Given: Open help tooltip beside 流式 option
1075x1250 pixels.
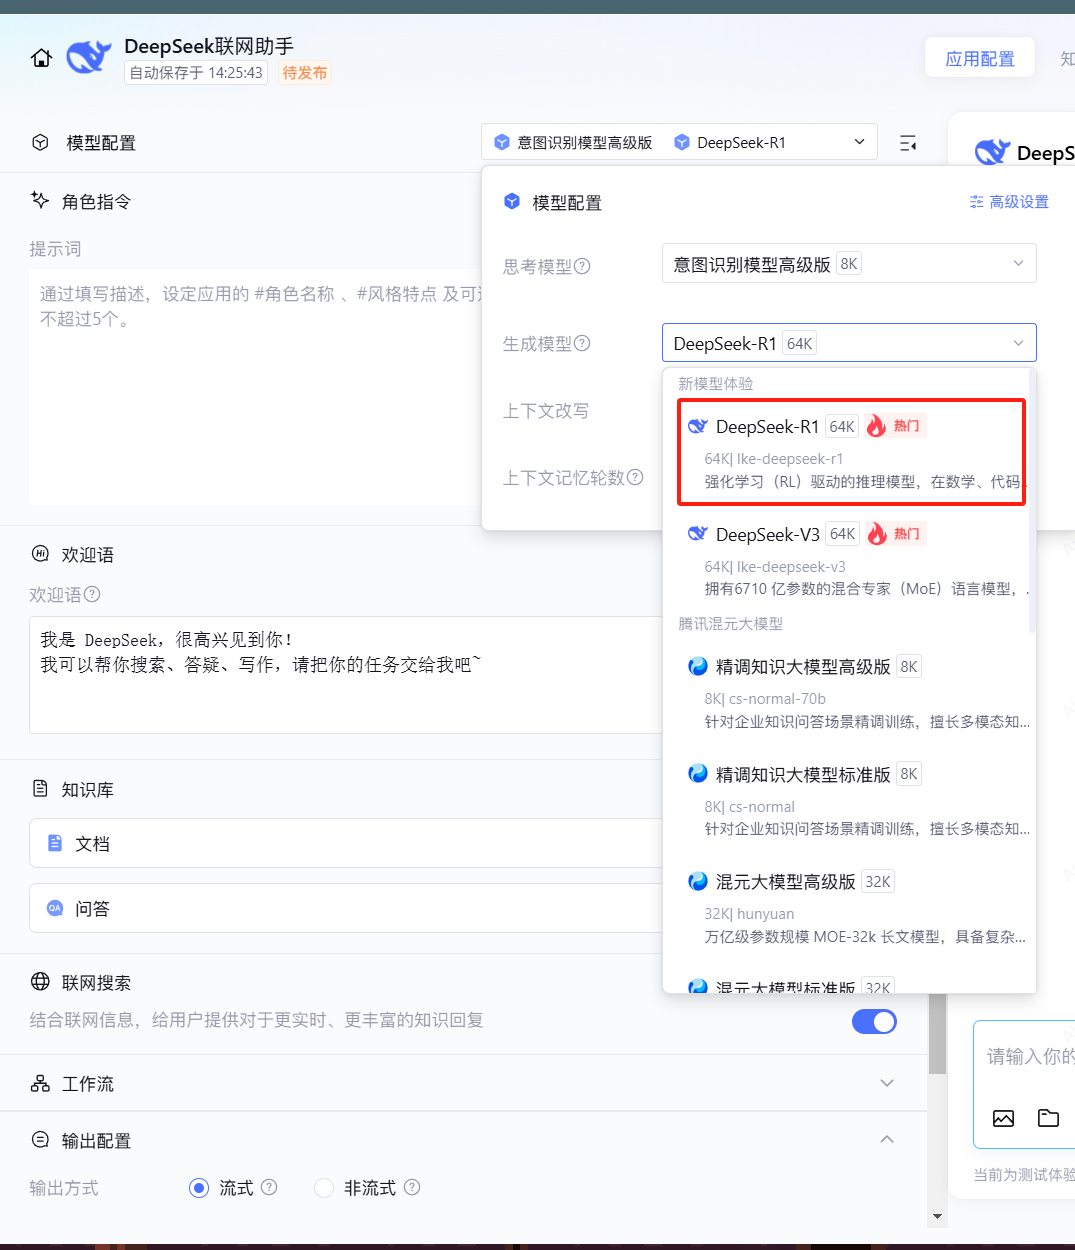Looking at the screenshot, I should (x=269, y=1187).
